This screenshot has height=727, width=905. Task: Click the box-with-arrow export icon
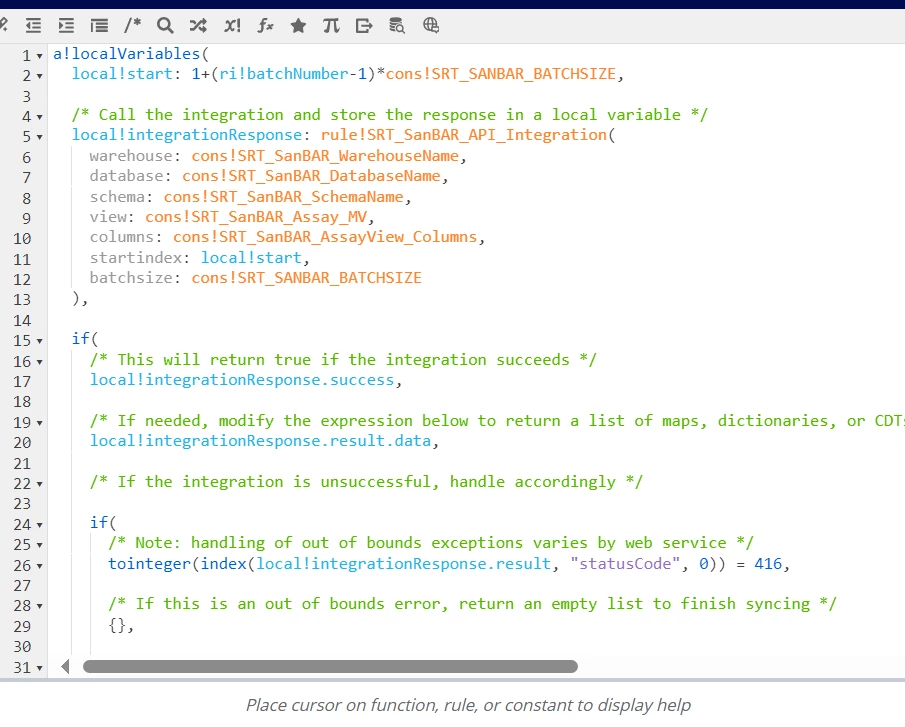(364, 25)
